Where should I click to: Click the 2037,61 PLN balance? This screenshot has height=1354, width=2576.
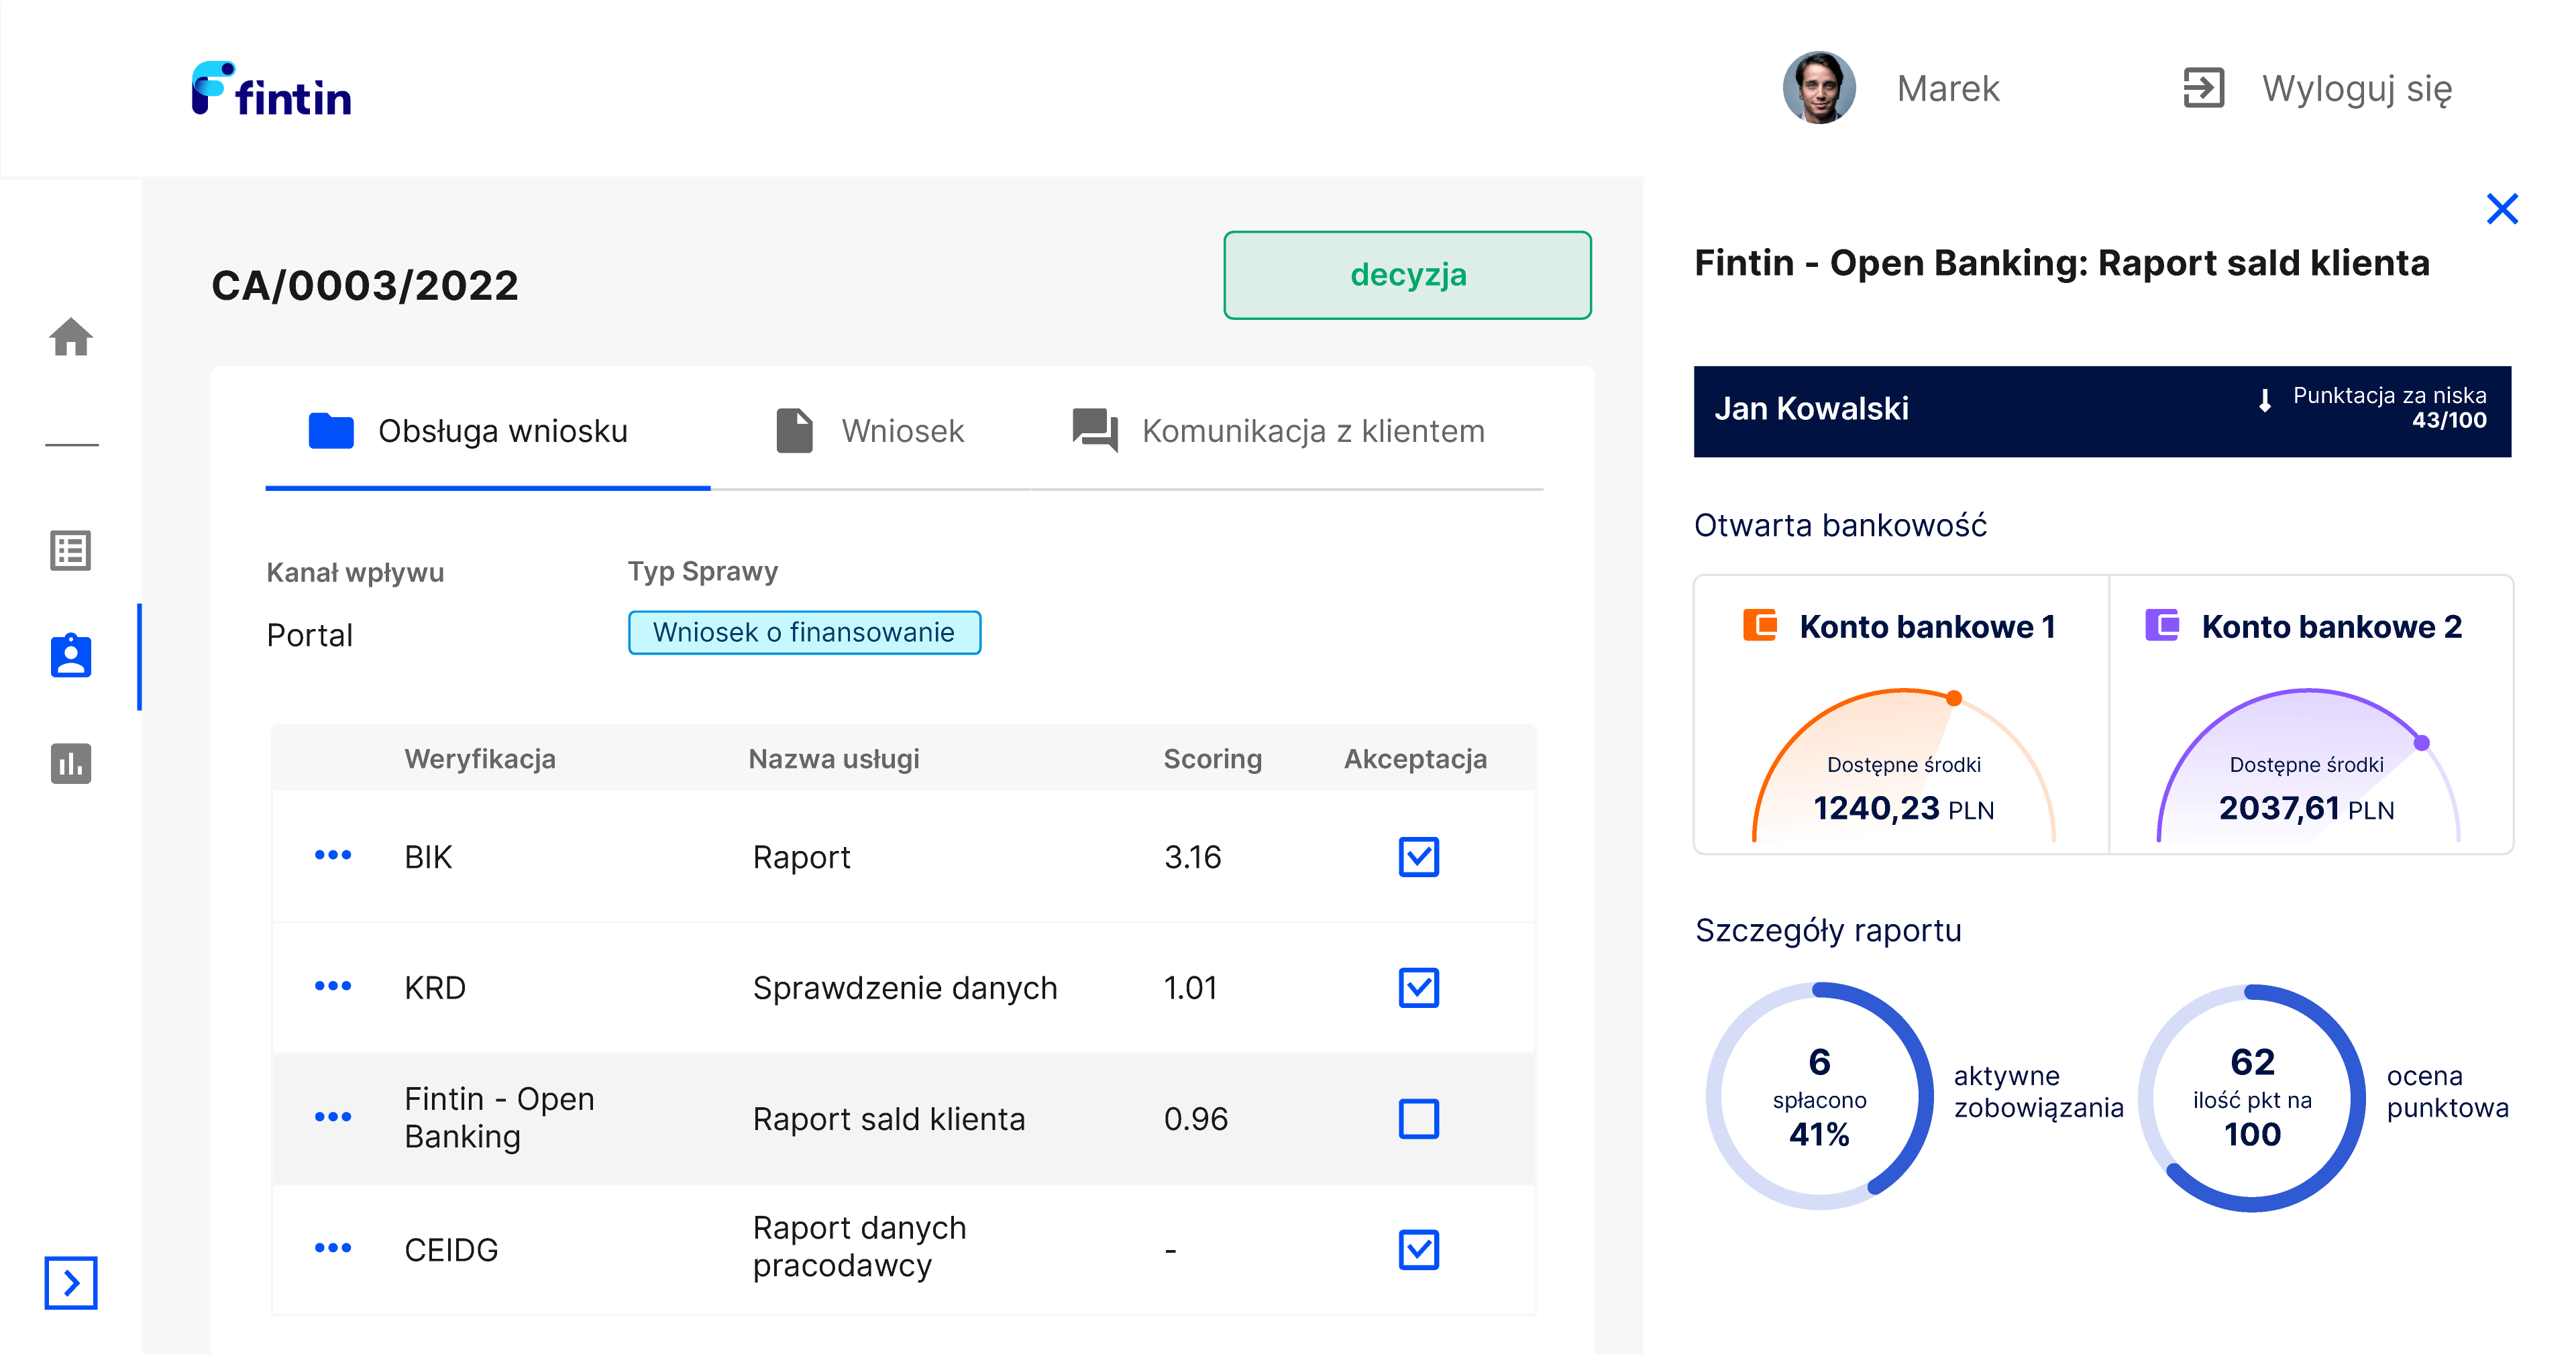(x=2306, y=808)
